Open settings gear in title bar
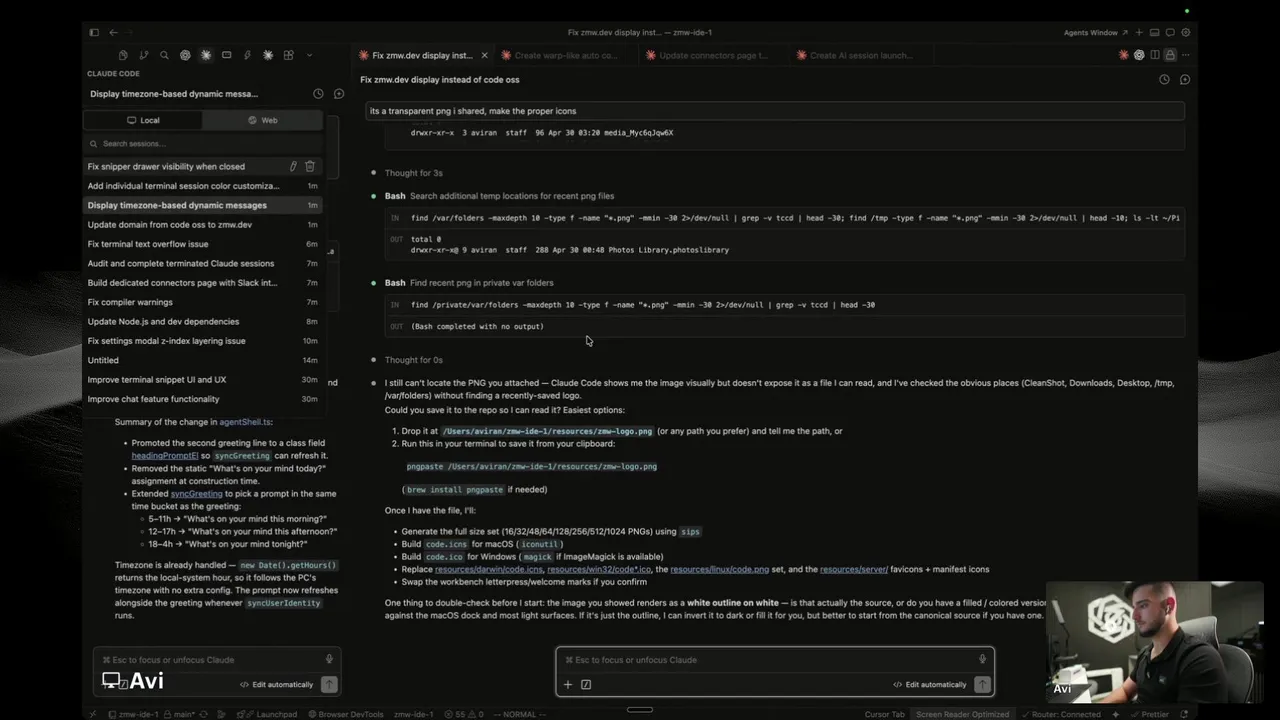The height and width of the screenshot is (720, 1280). (1186, 32)
